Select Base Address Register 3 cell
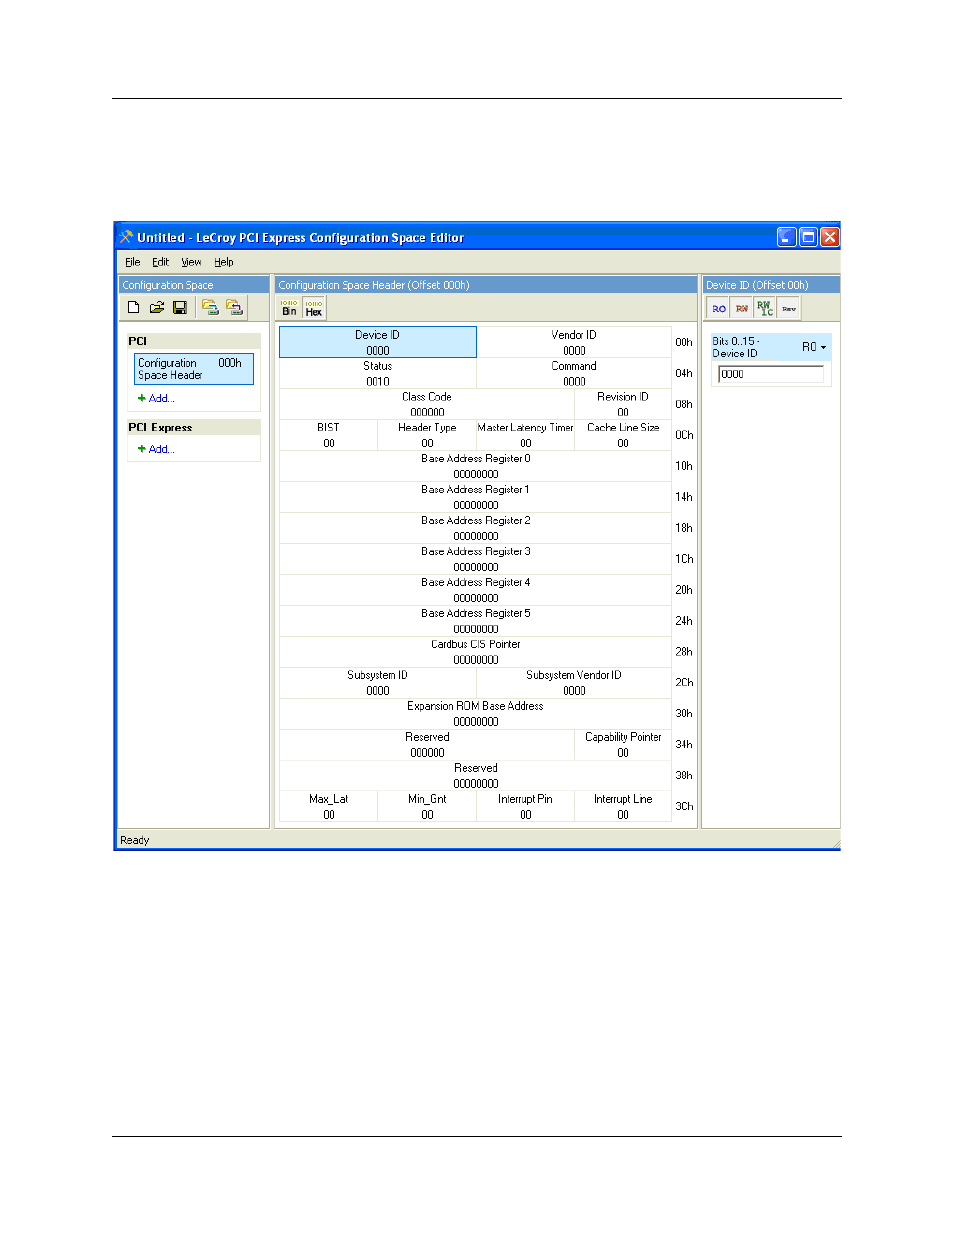 click(475, 559)
